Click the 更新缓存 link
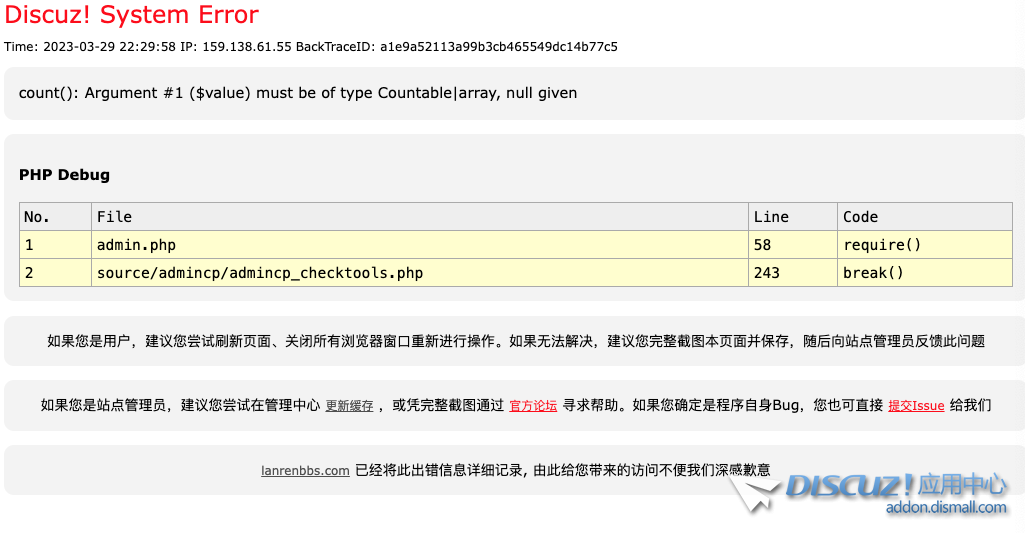The width and height of the screenshot is (1025, 533). [x=349, y=406]
